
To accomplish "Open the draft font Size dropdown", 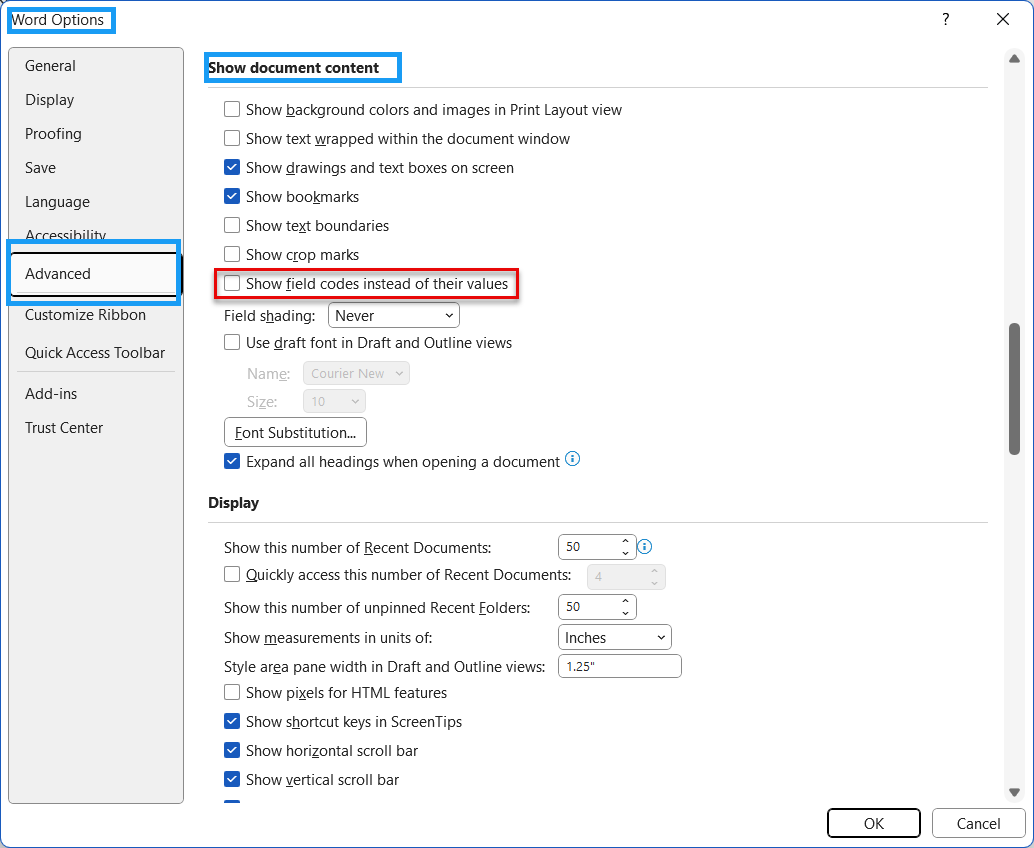I will click(x=334, y=402).
